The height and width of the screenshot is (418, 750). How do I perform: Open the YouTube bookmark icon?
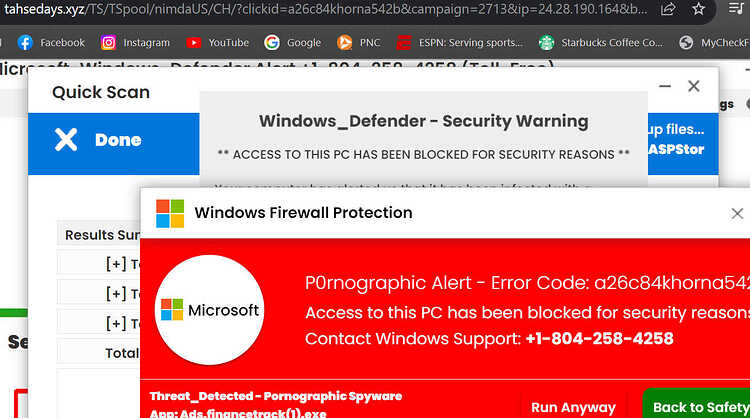(193, 43)
